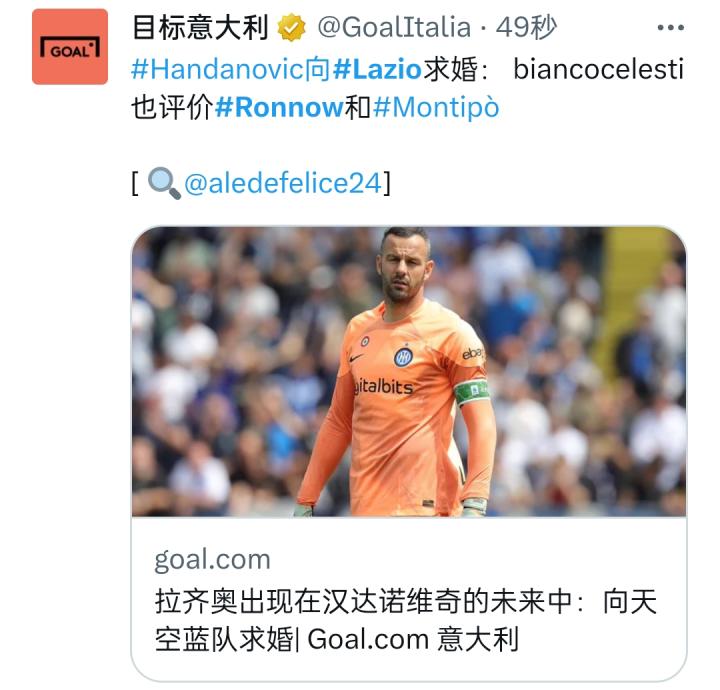Open the #Ronnow hashtag
This screenshot has width=720, height=690.
pyautogui.click(x=279, y=108)
